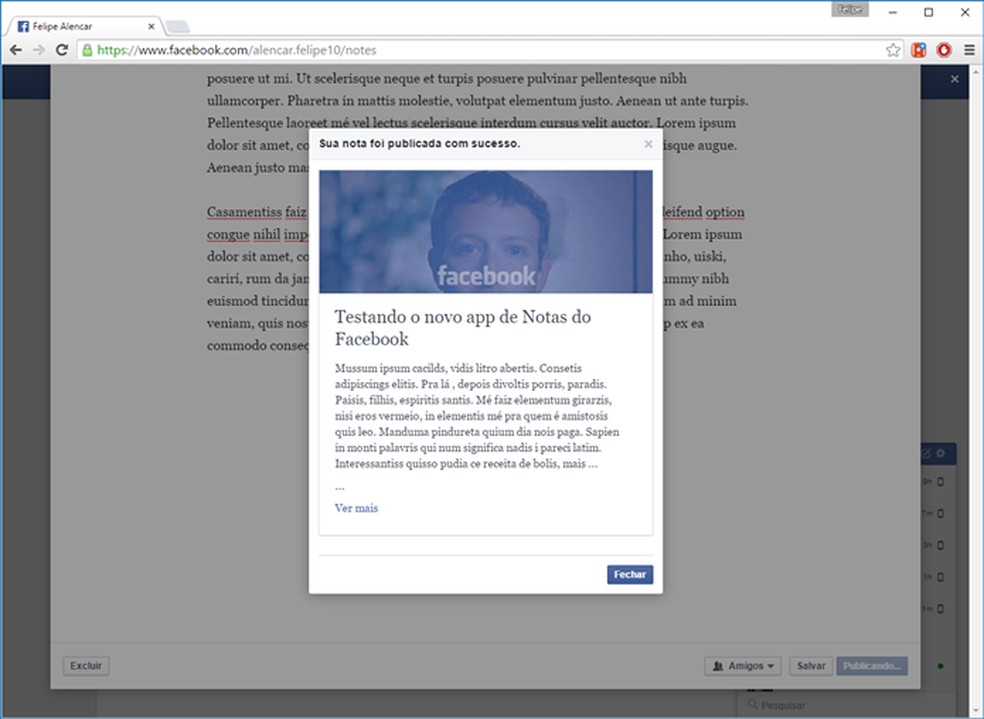Click the mobile icon beside 1m
This screenshot has height=719, width=984.
click(x=941, y=609)
